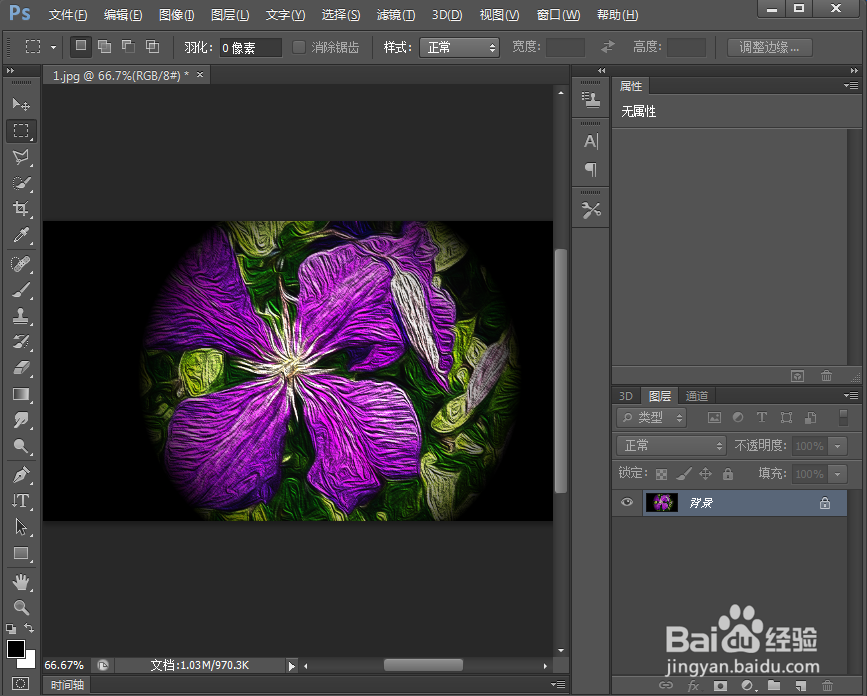Create a new layer group

(774, 685)
